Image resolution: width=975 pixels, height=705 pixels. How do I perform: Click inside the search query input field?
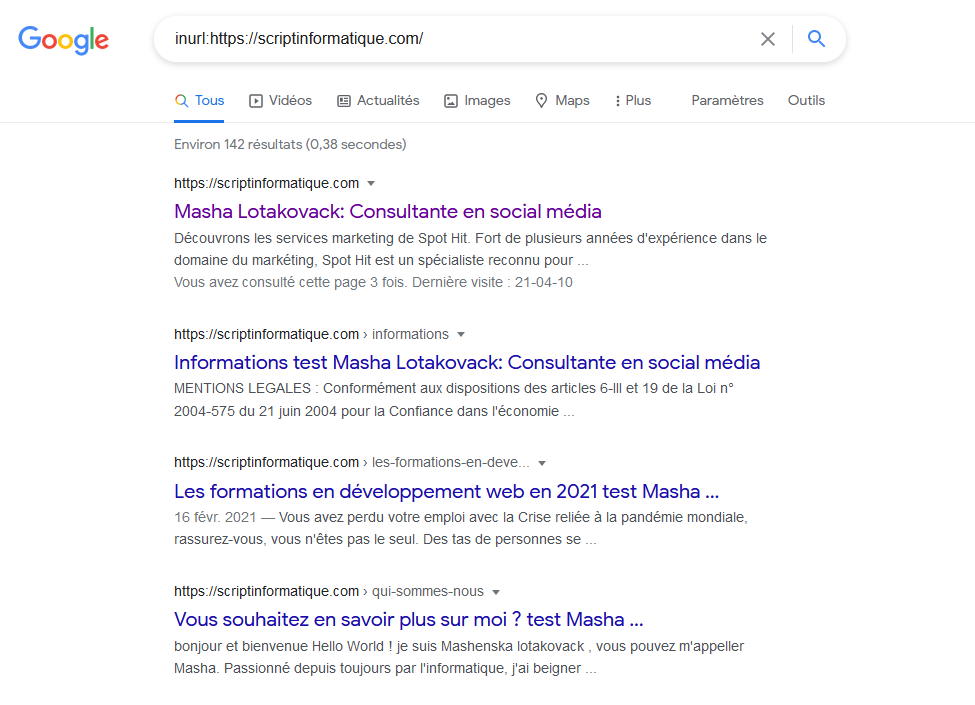tap(460, 39)
